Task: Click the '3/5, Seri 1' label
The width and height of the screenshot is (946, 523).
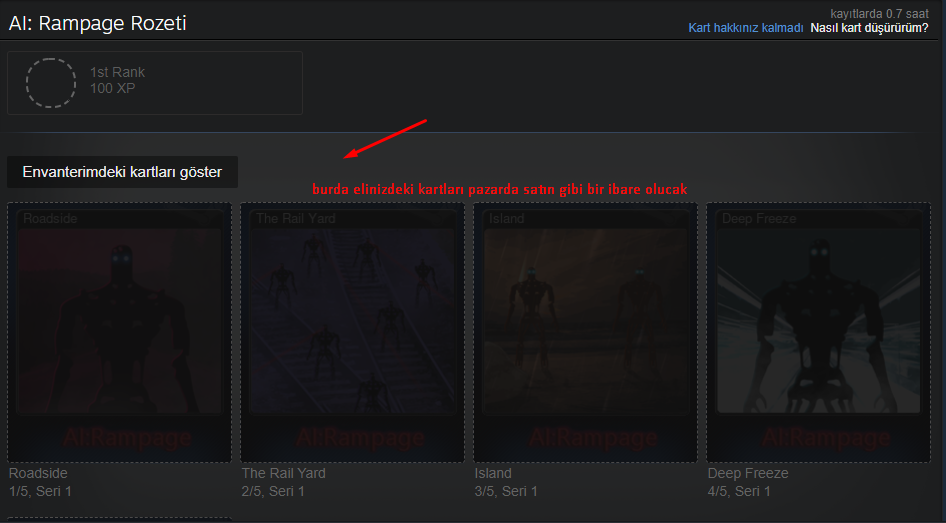Action: (x=506, y=491)
